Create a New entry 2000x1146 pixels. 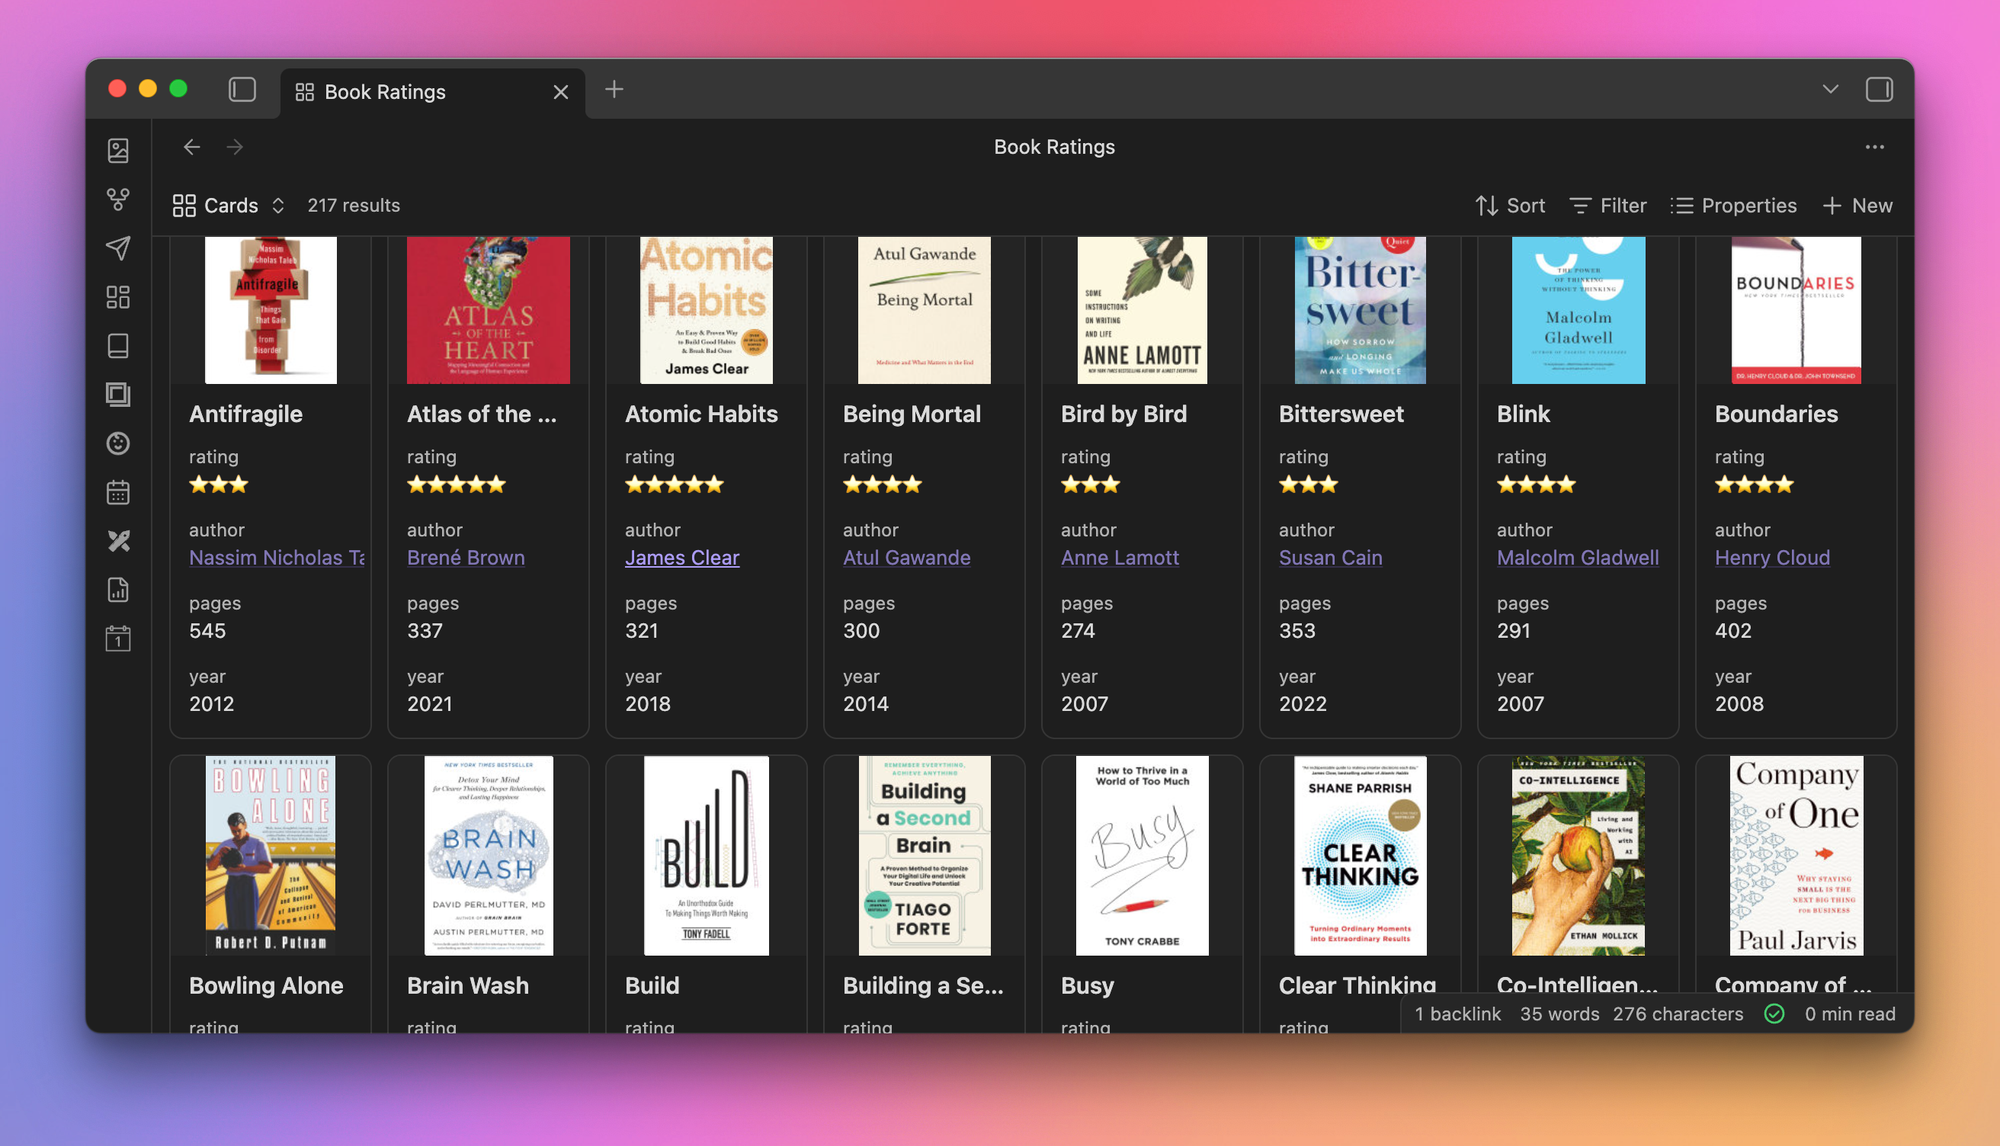pyautogui.click(x=1857, y=205)
